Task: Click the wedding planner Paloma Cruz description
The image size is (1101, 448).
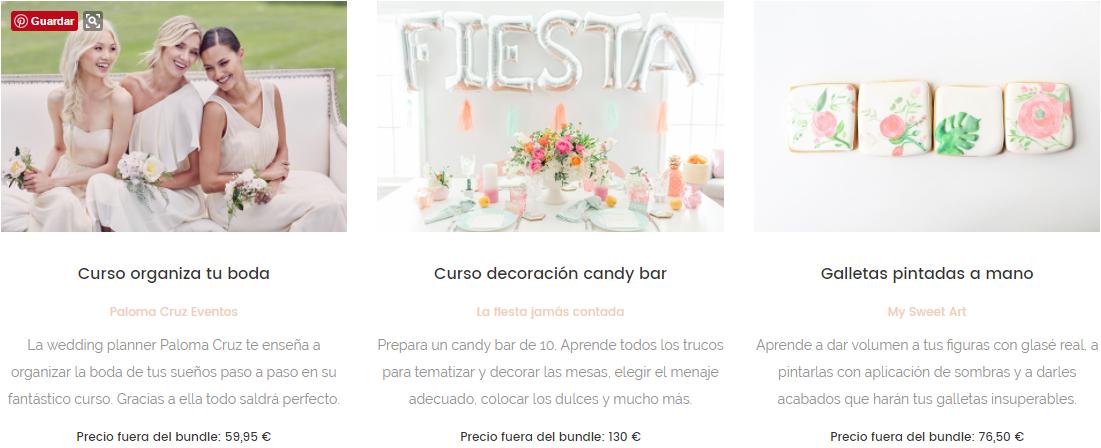Action: 173,372
